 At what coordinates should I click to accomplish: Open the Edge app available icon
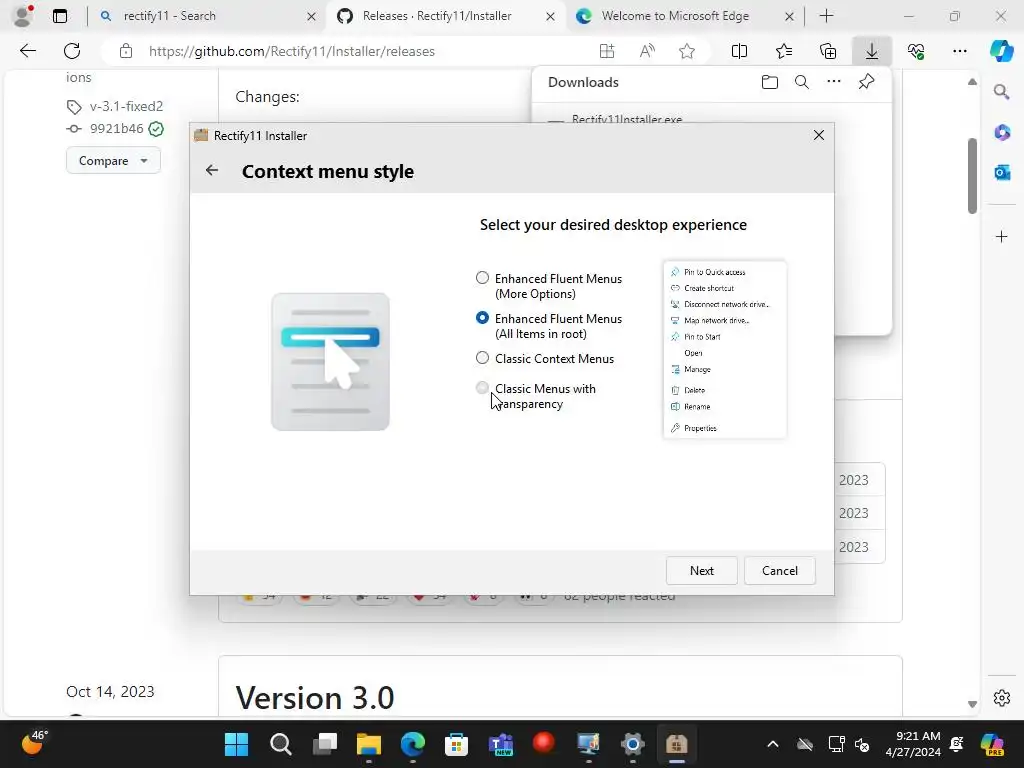[x=607, y=51]
